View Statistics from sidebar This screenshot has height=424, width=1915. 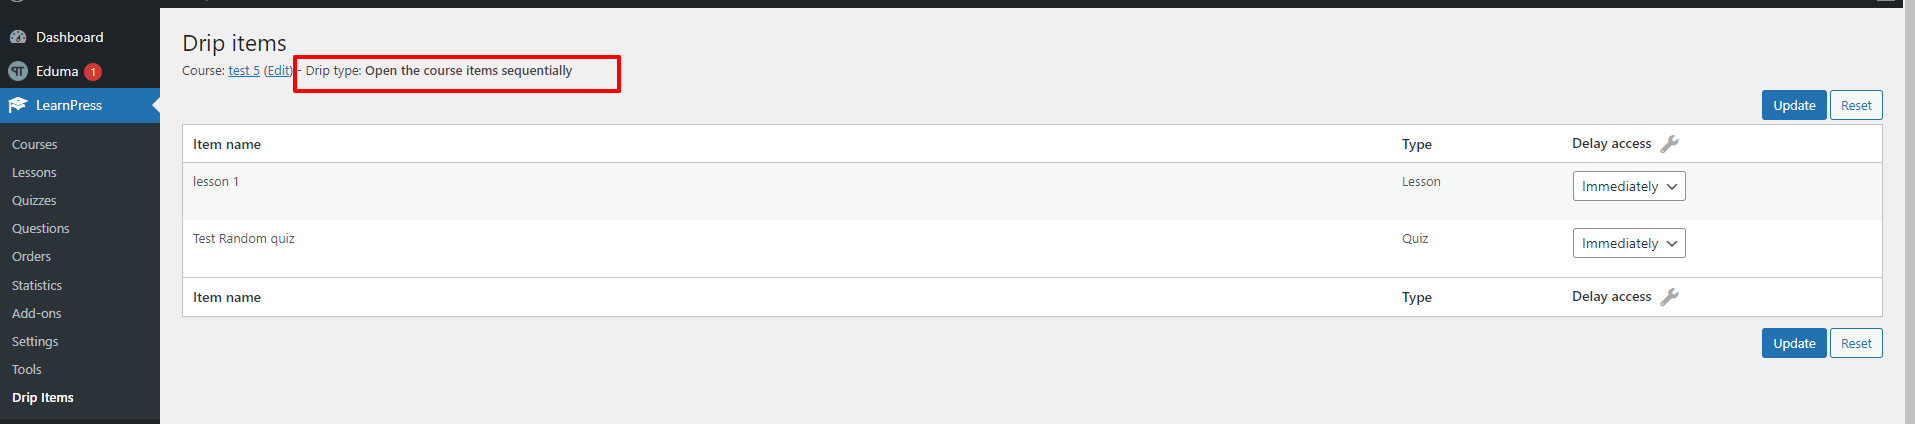coord(37,286)
